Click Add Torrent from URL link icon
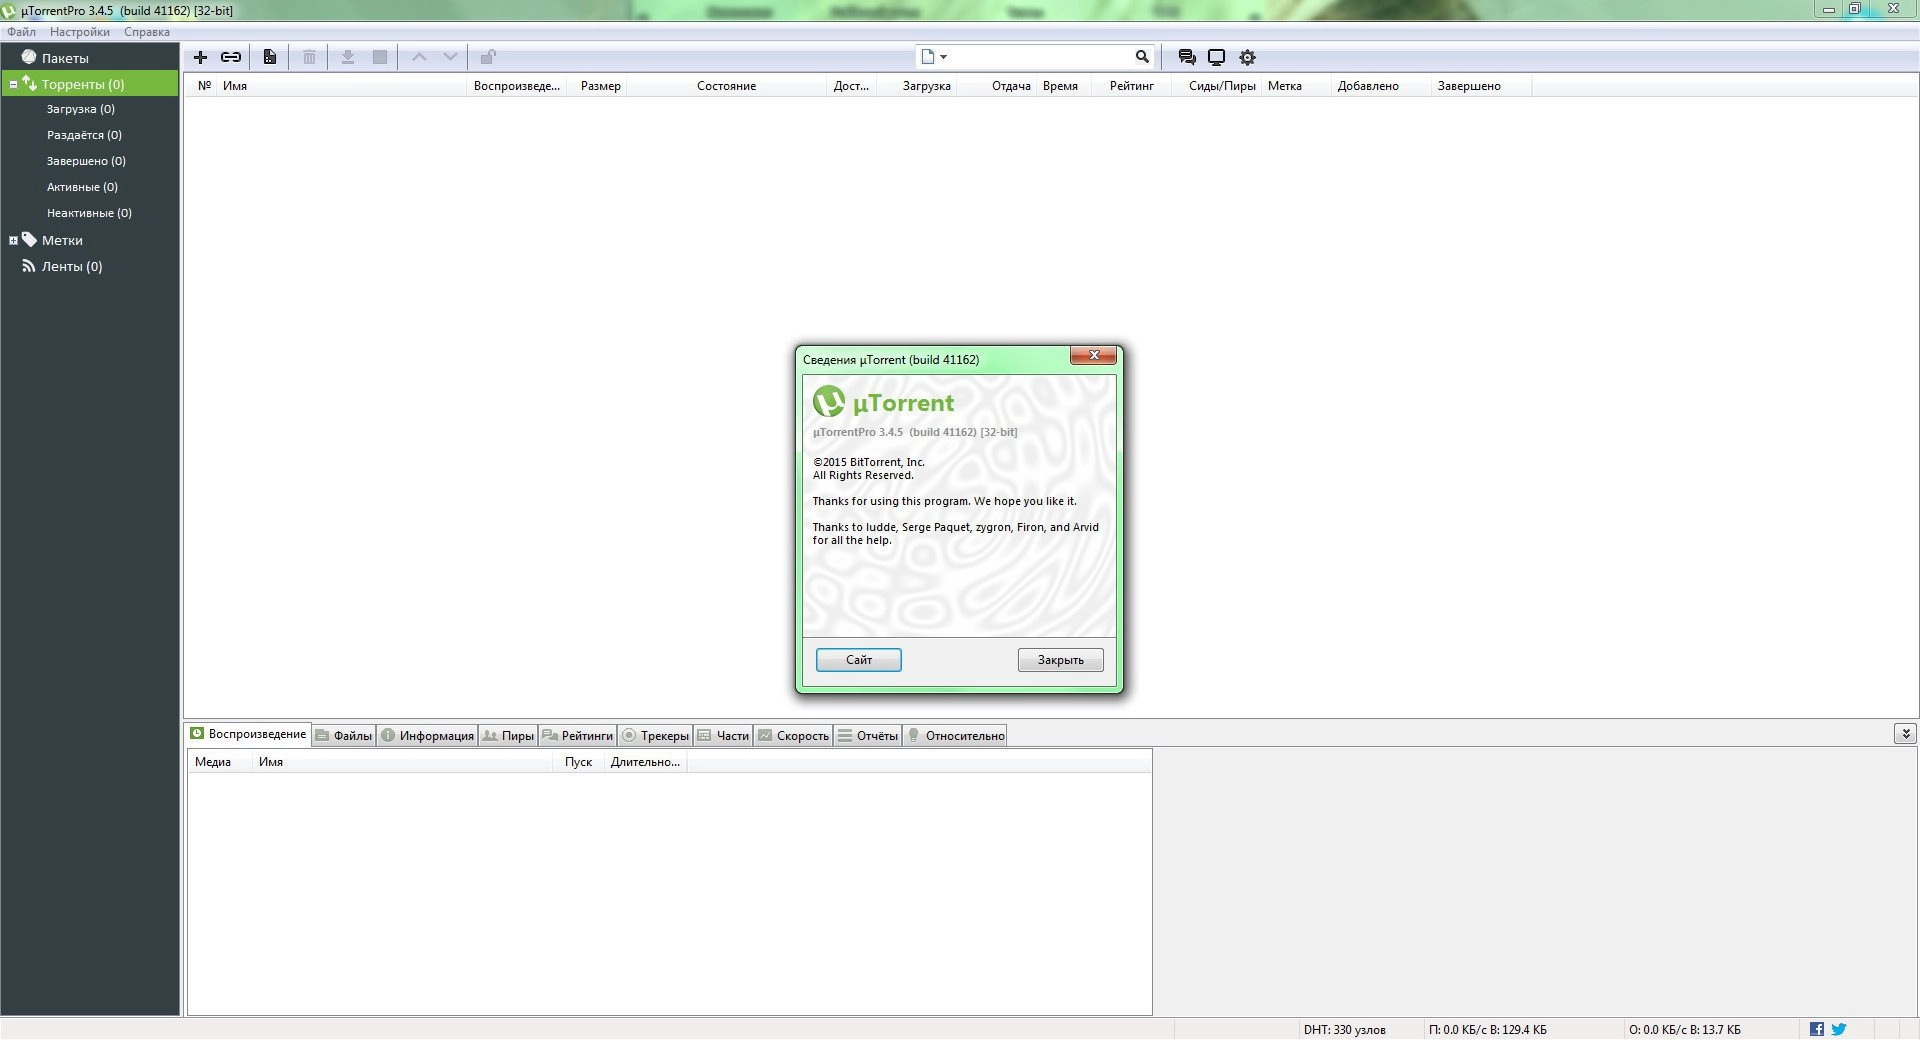Viewport: 1920px width, 1040px height. pos(231,57)
